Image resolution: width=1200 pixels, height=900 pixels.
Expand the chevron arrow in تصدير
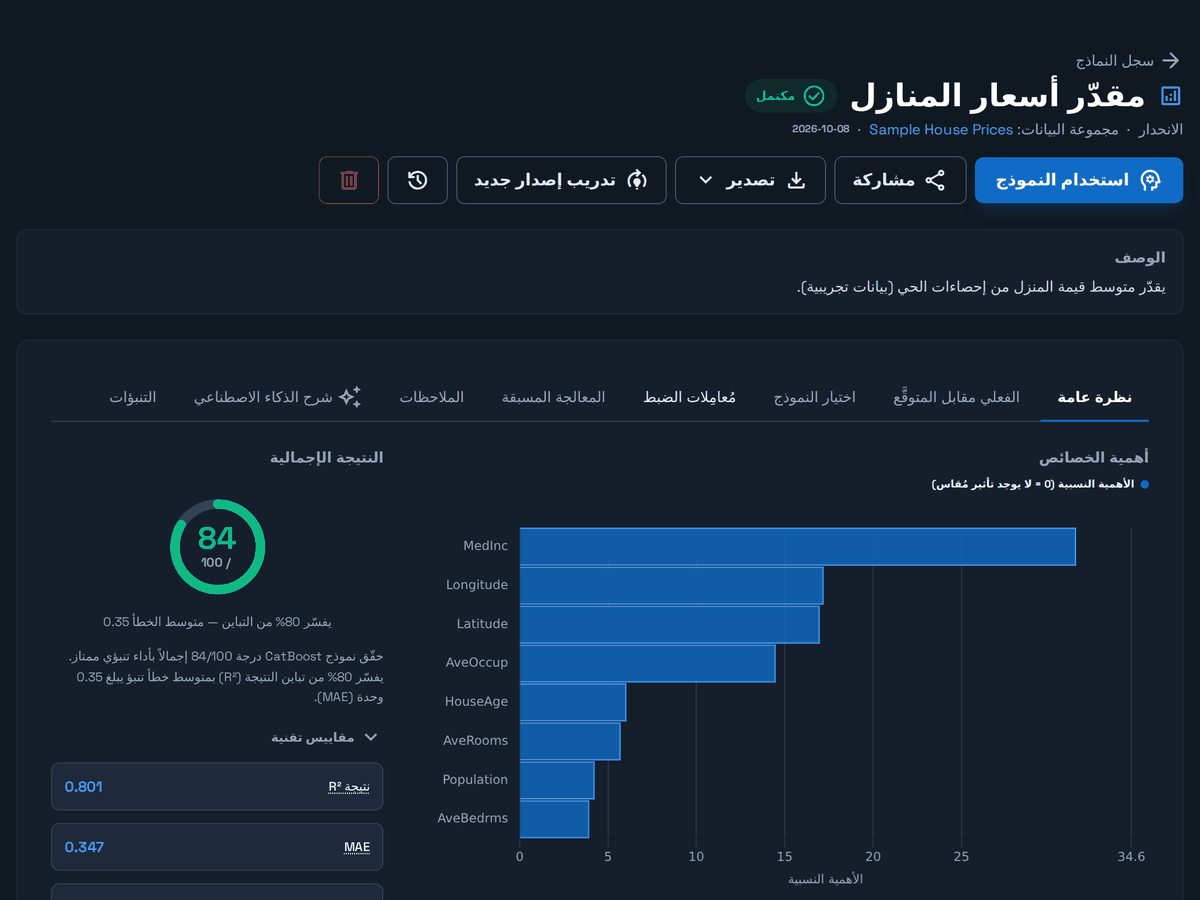tap(705, 180)
